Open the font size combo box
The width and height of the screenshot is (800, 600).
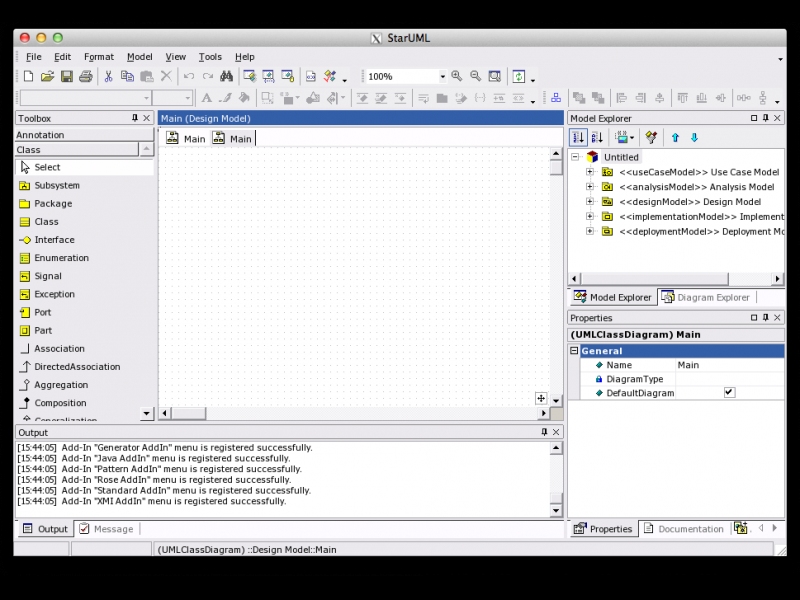[x=187, y=98]
